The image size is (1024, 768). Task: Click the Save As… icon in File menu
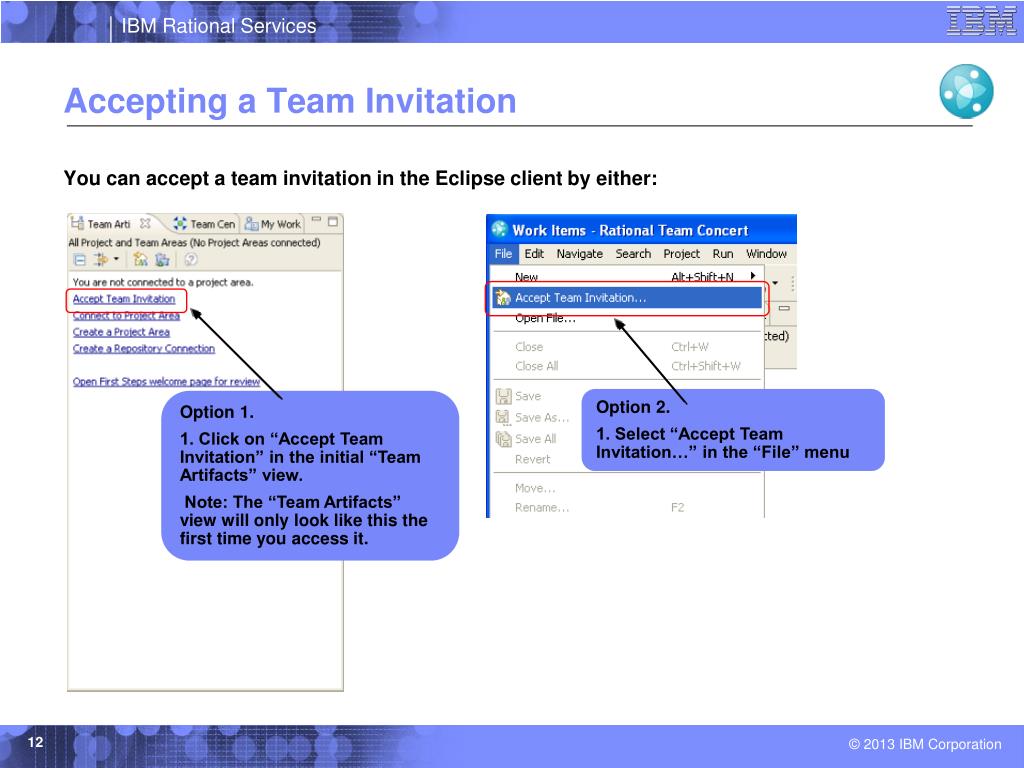(503, 417)
